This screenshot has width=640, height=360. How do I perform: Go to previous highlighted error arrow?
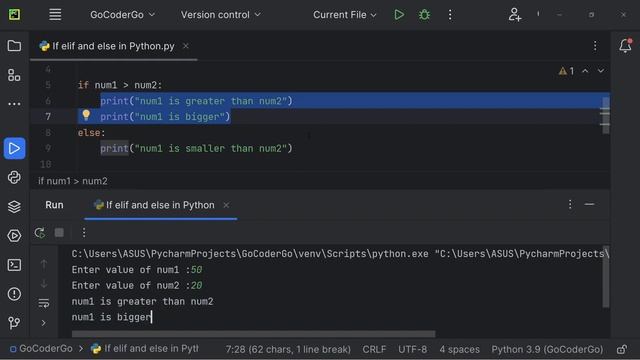pyautogui.click(x=585, y=71)
